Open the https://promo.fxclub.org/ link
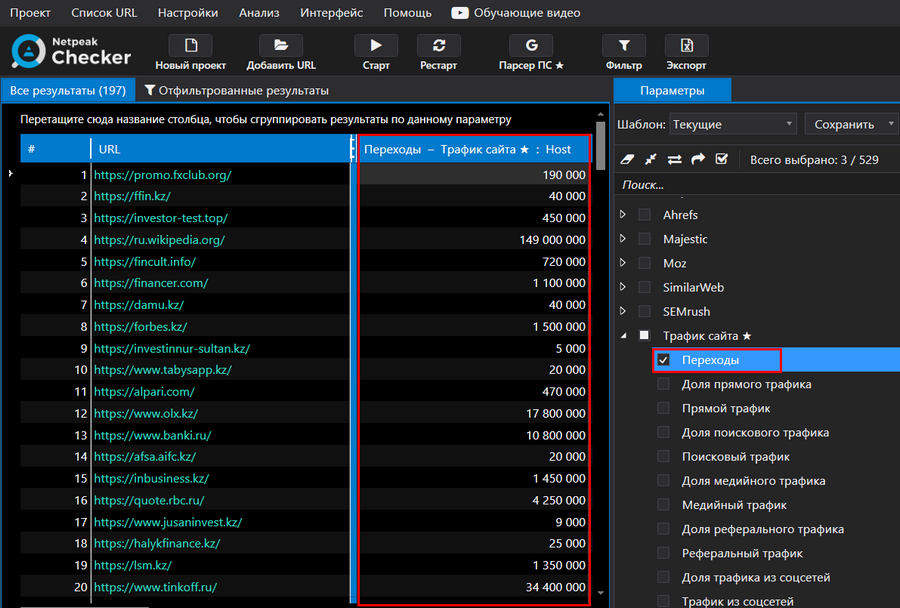 162,175
